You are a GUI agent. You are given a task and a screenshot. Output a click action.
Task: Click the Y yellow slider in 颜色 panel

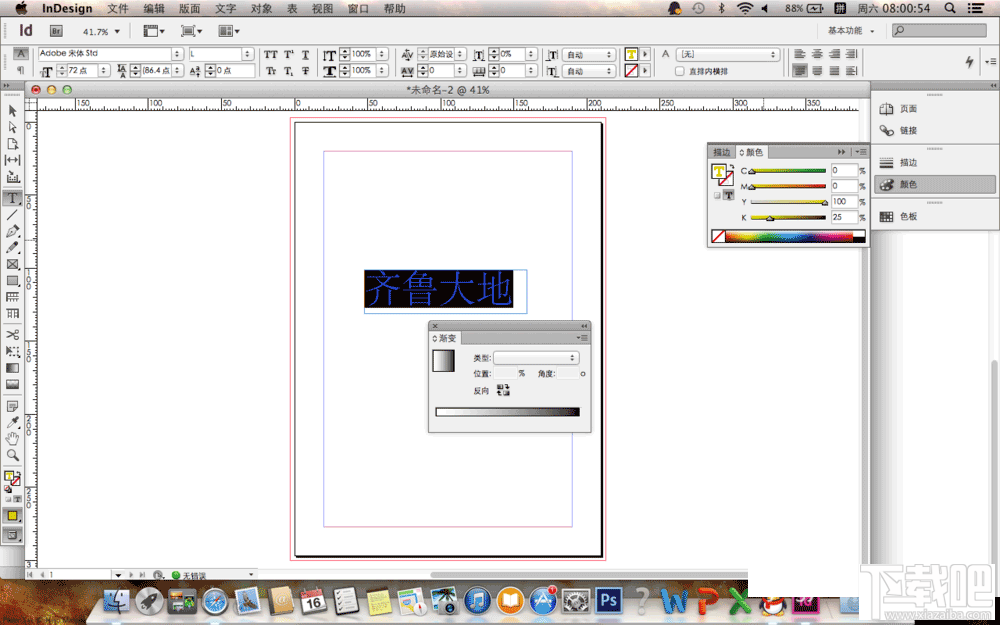pos(788,202)
